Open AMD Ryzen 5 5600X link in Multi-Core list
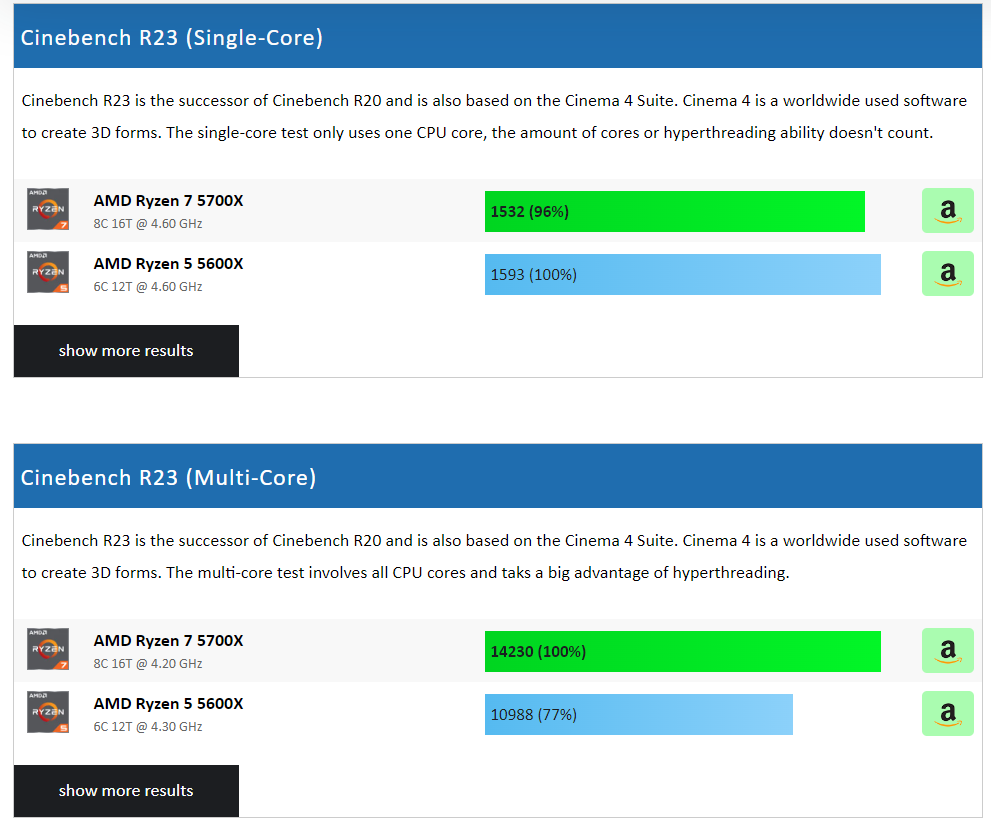This screenshot has height=830, width=991. pos(169,704)
